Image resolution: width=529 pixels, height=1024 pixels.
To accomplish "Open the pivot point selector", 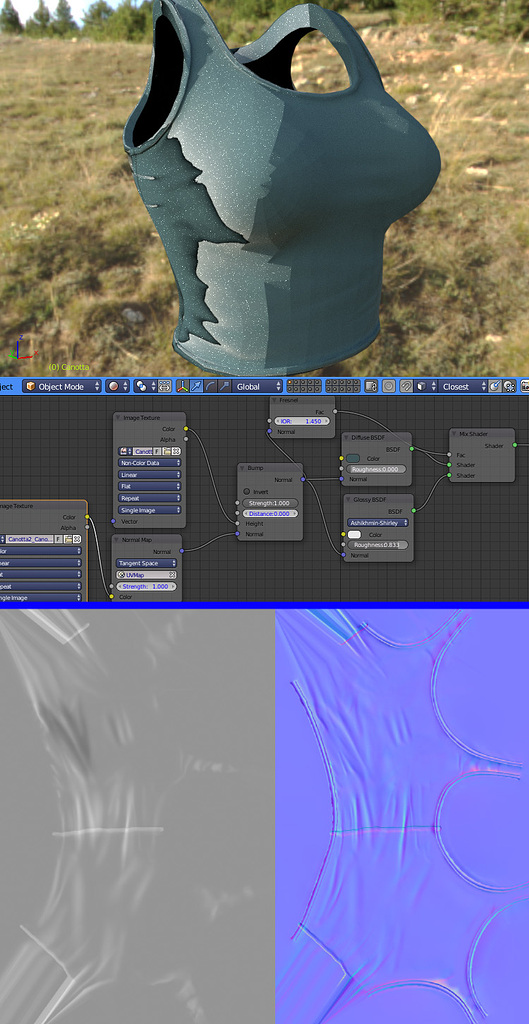I will pos(144,387).
